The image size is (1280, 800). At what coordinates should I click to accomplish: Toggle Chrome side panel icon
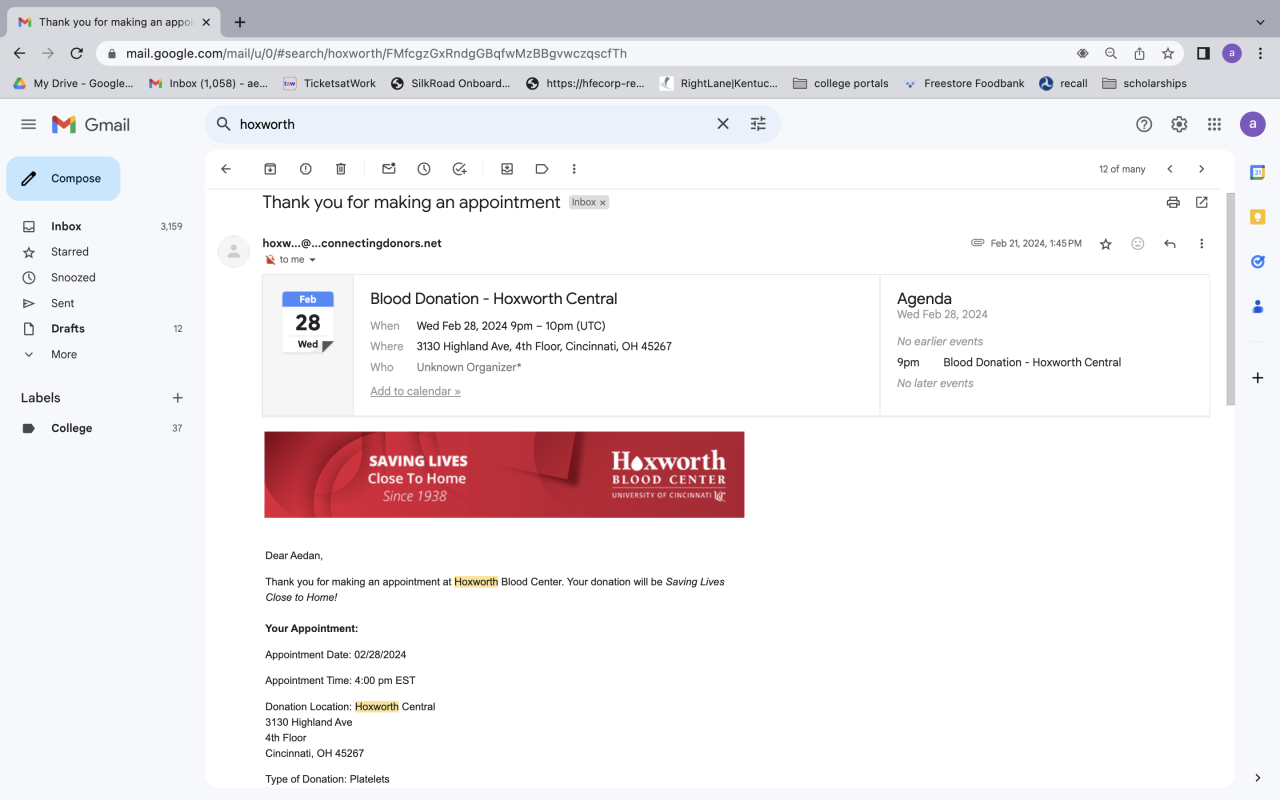1203,53
